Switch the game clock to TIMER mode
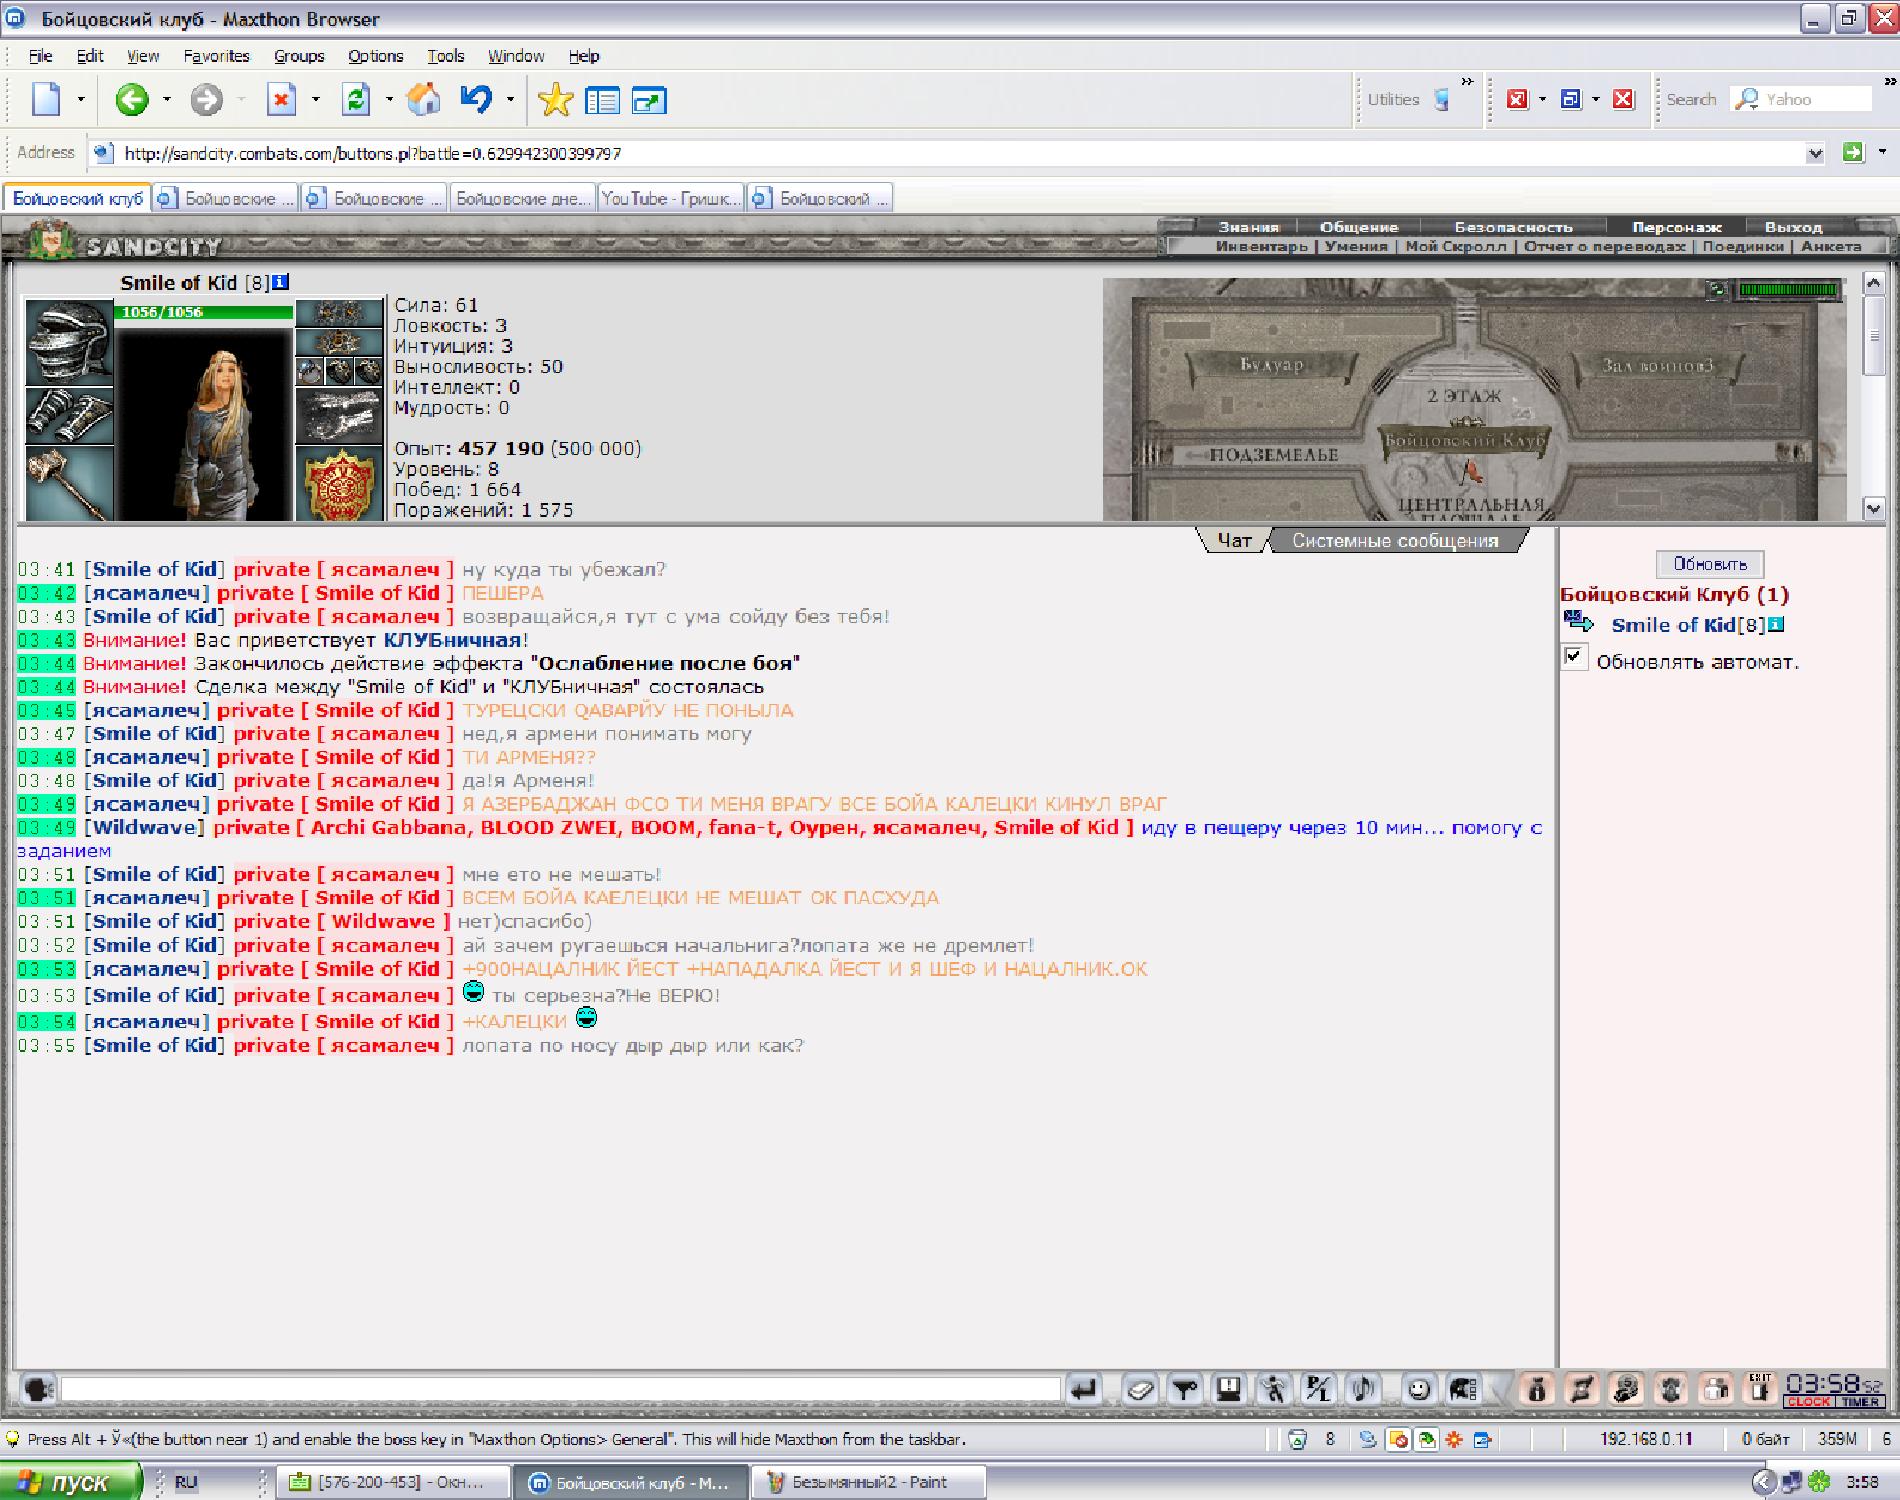 [x=1860, y=1402]
